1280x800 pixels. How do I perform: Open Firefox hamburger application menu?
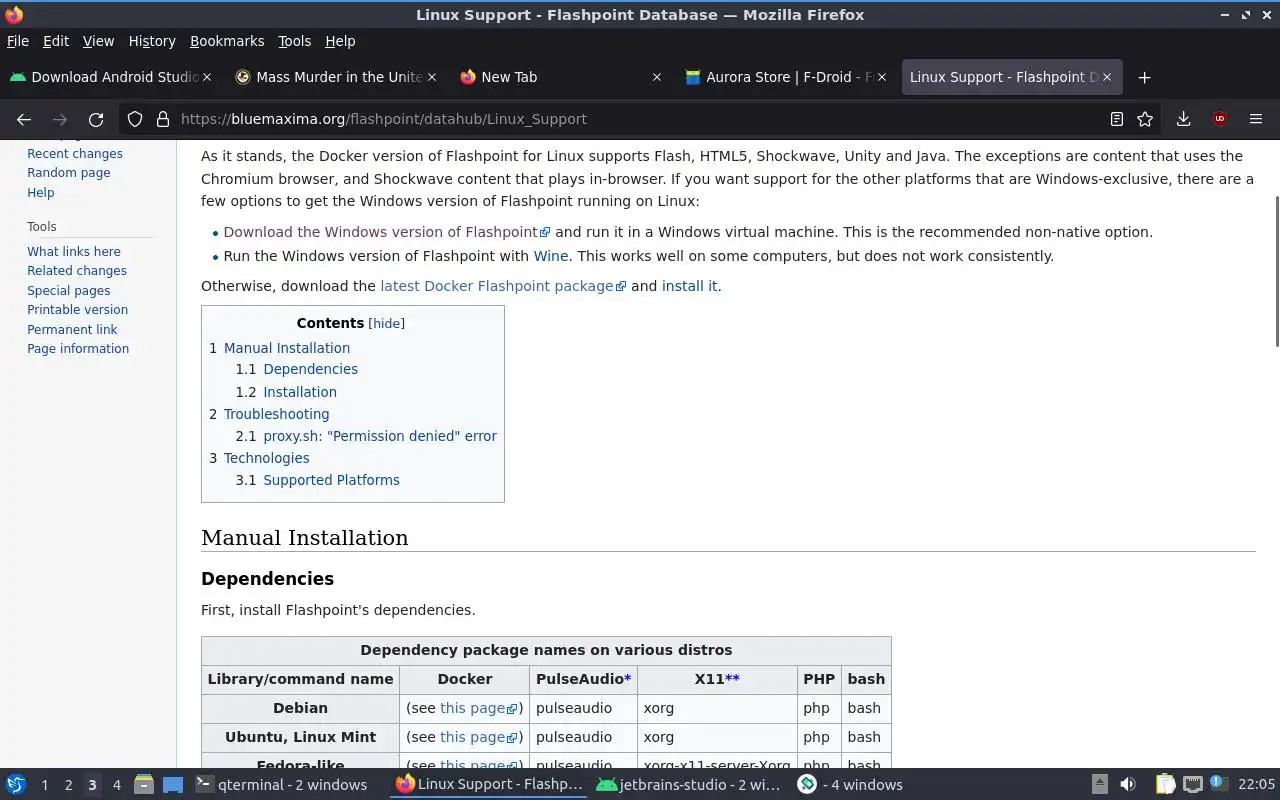pos(1256,119)
